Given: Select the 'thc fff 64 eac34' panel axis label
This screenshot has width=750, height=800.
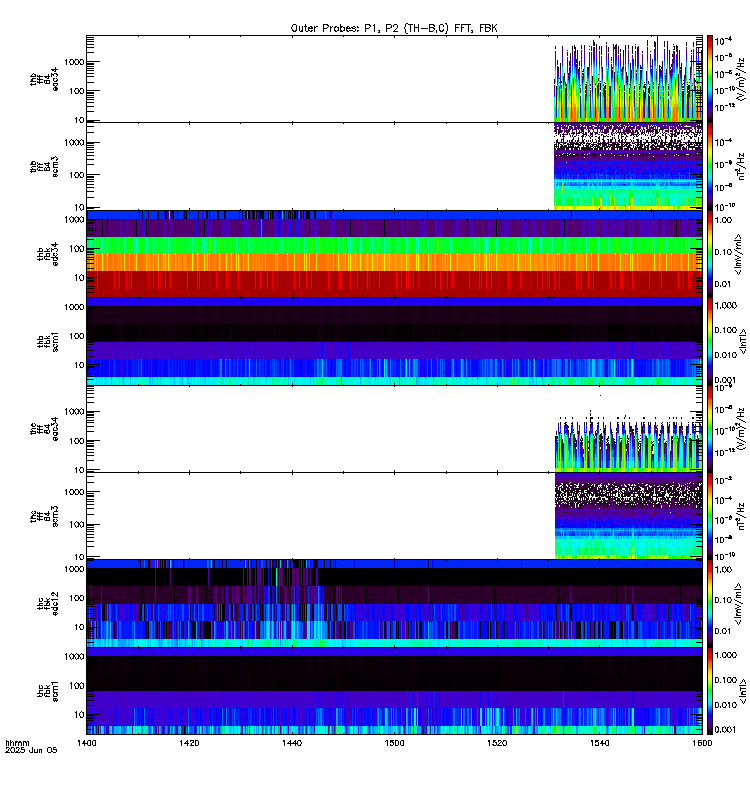Looking at the screenshot, I should pos(44,429).
